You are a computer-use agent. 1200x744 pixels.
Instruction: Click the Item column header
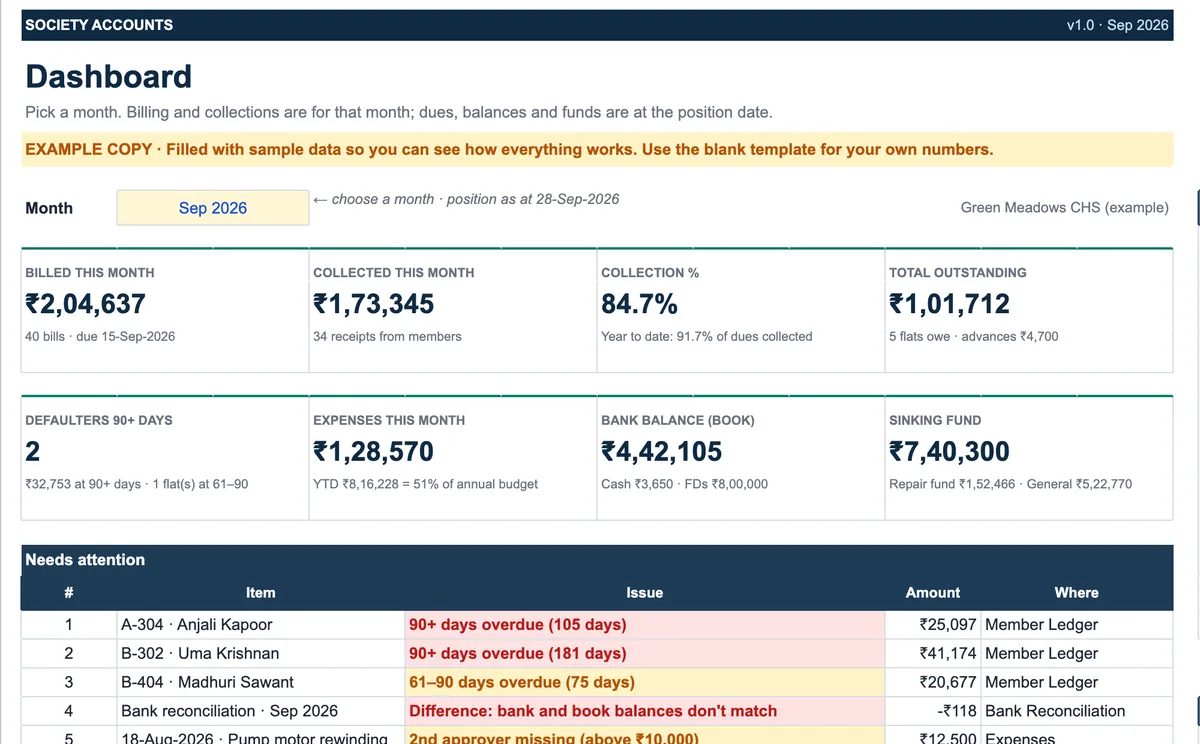261,593
